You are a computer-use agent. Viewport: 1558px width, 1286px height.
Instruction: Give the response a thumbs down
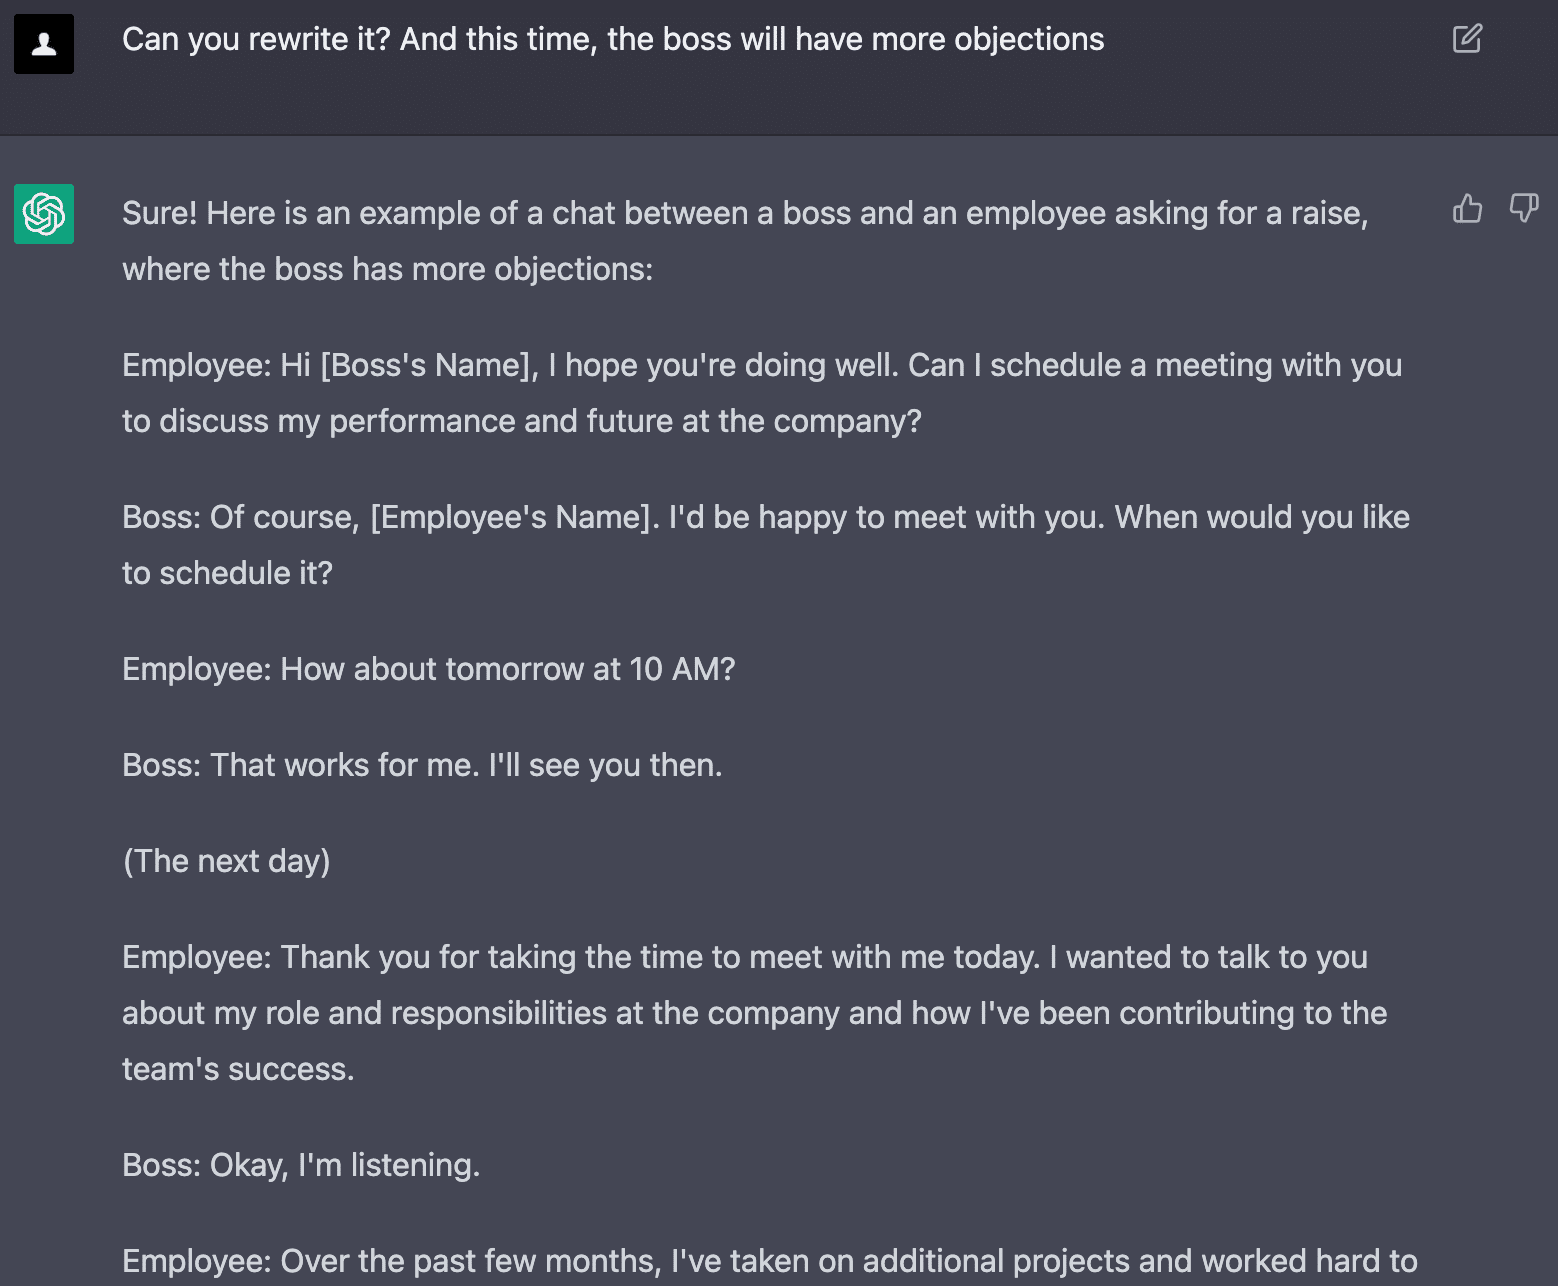[1523, 208]
